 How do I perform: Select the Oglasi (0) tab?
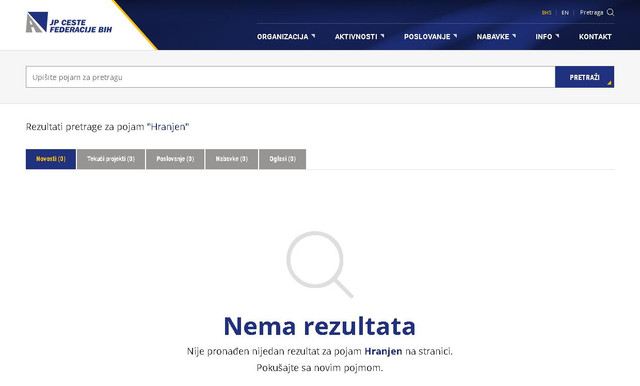tap(282, 159)
